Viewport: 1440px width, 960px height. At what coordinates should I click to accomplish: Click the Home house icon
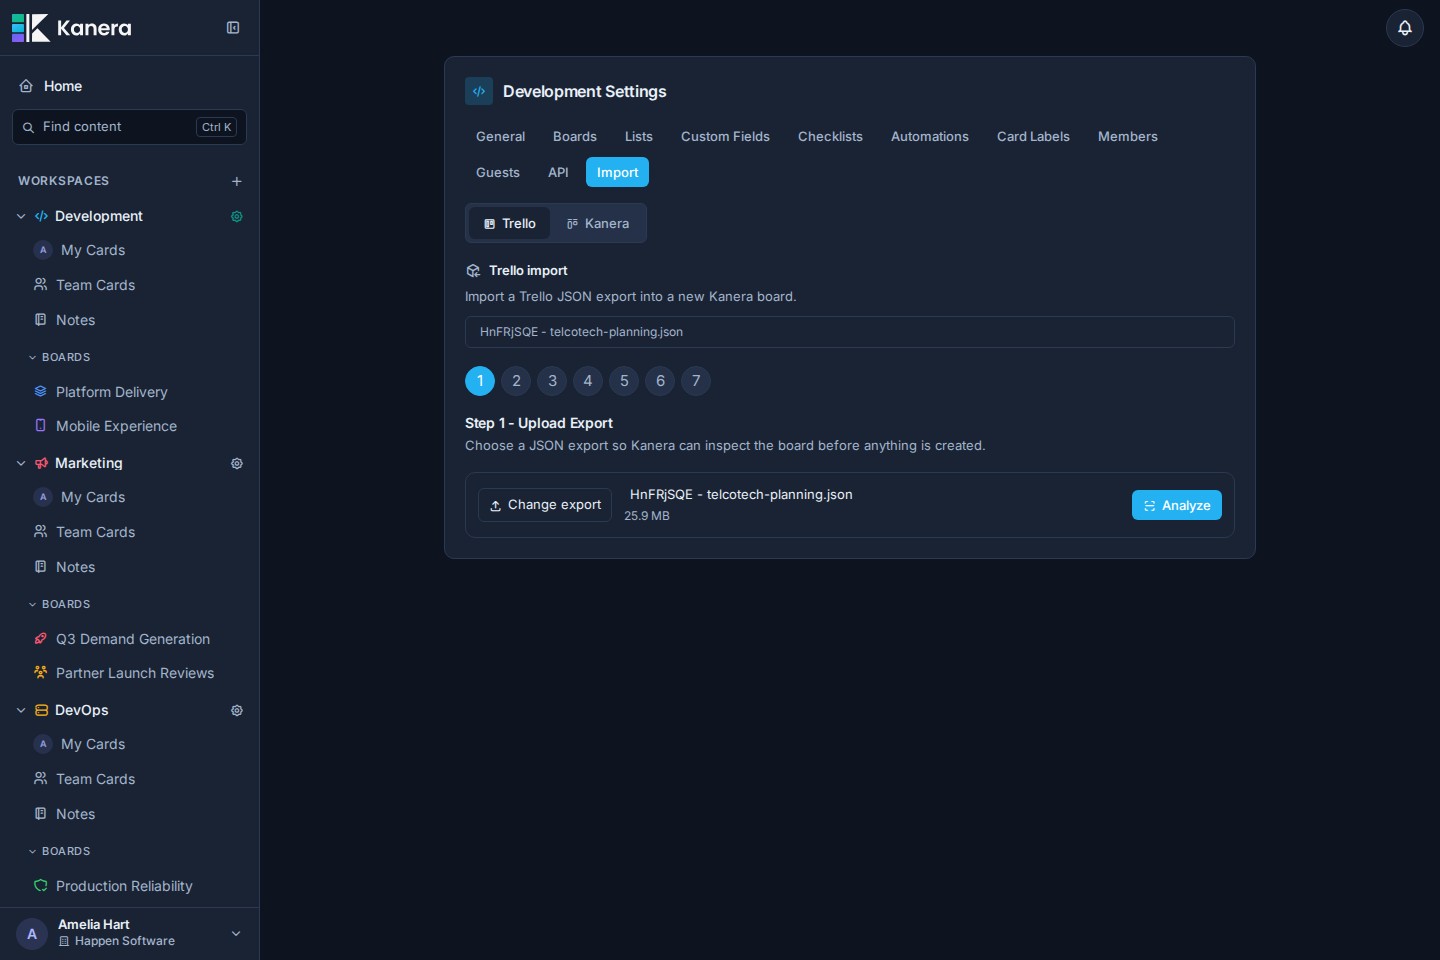tap(27, 86)
